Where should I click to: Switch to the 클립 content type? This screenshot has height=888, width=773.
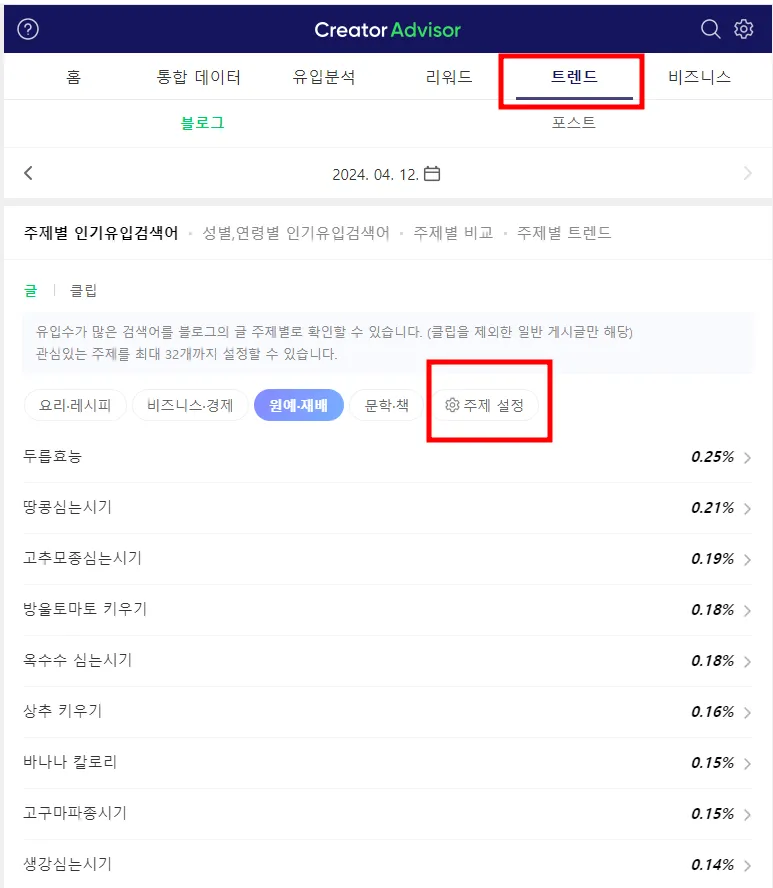83,291
